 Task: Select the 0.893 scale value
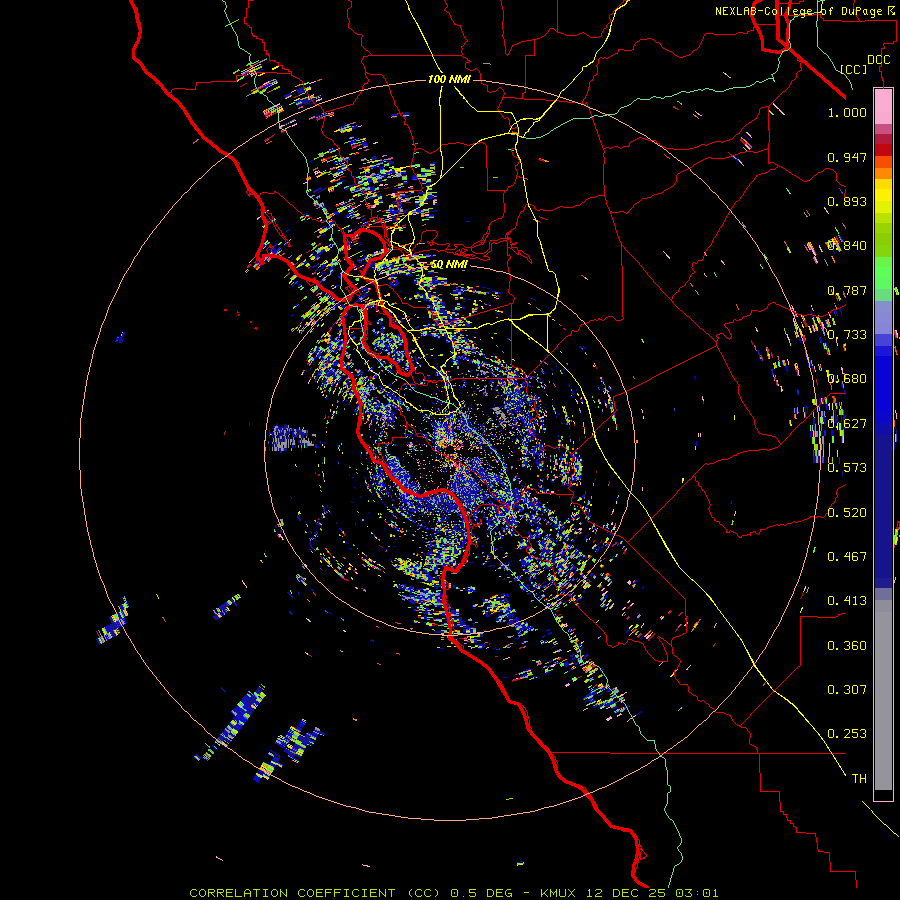pos(847,201)
